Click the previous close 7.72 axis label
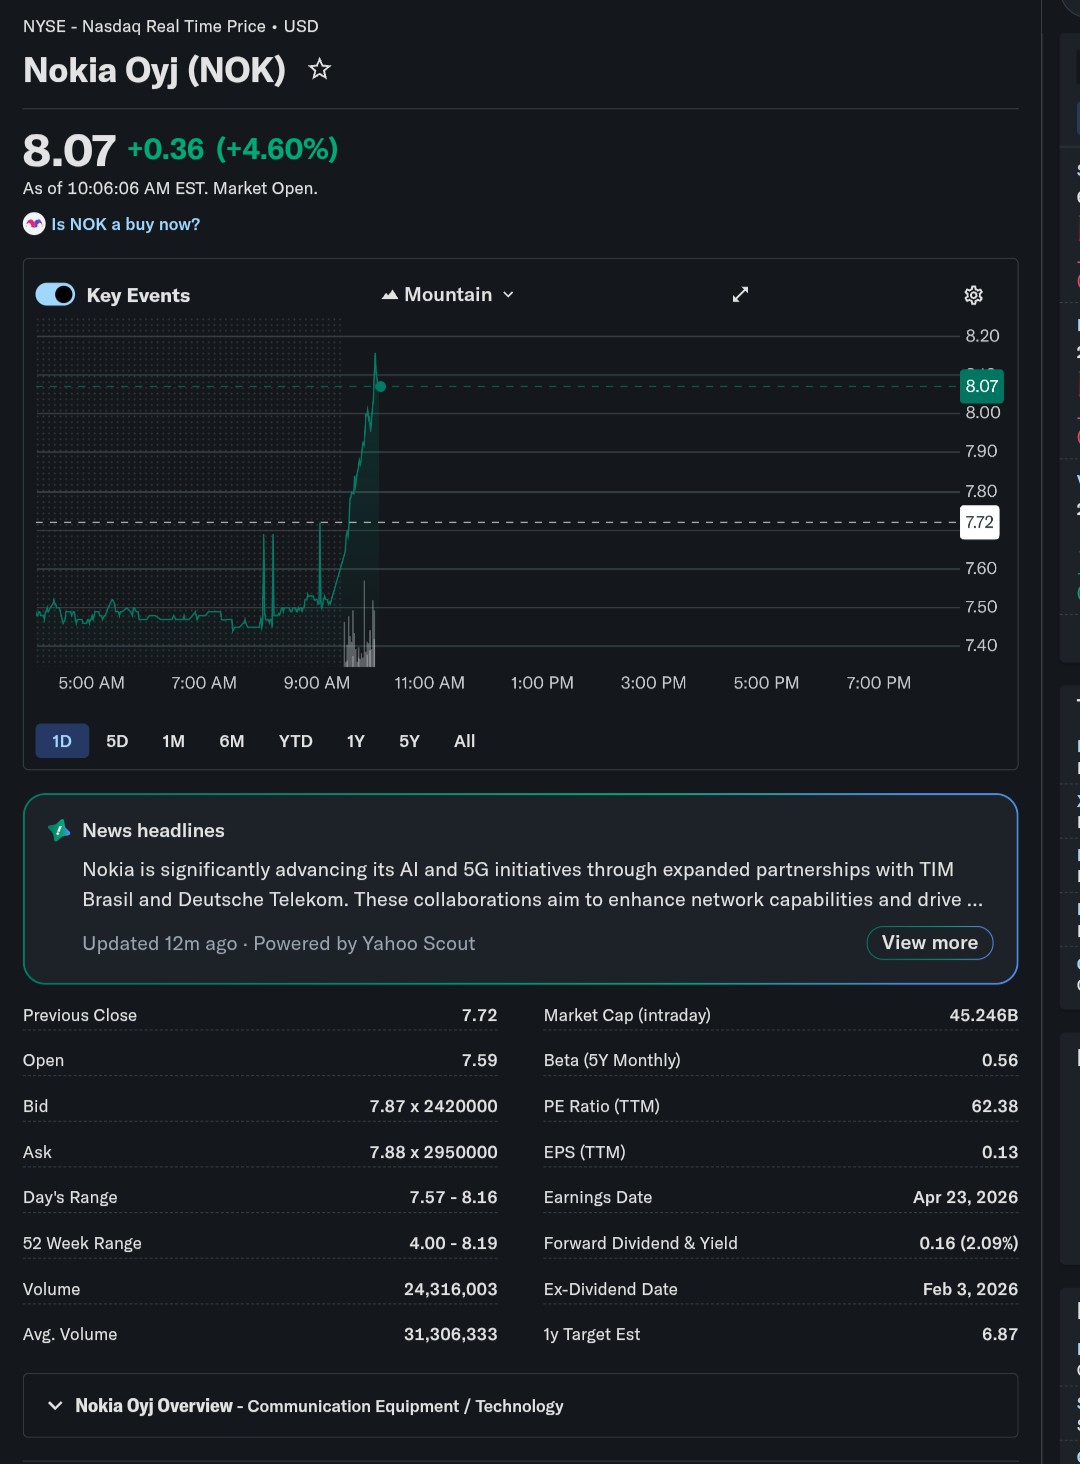 pyautogui.click(x=979, y=522)
